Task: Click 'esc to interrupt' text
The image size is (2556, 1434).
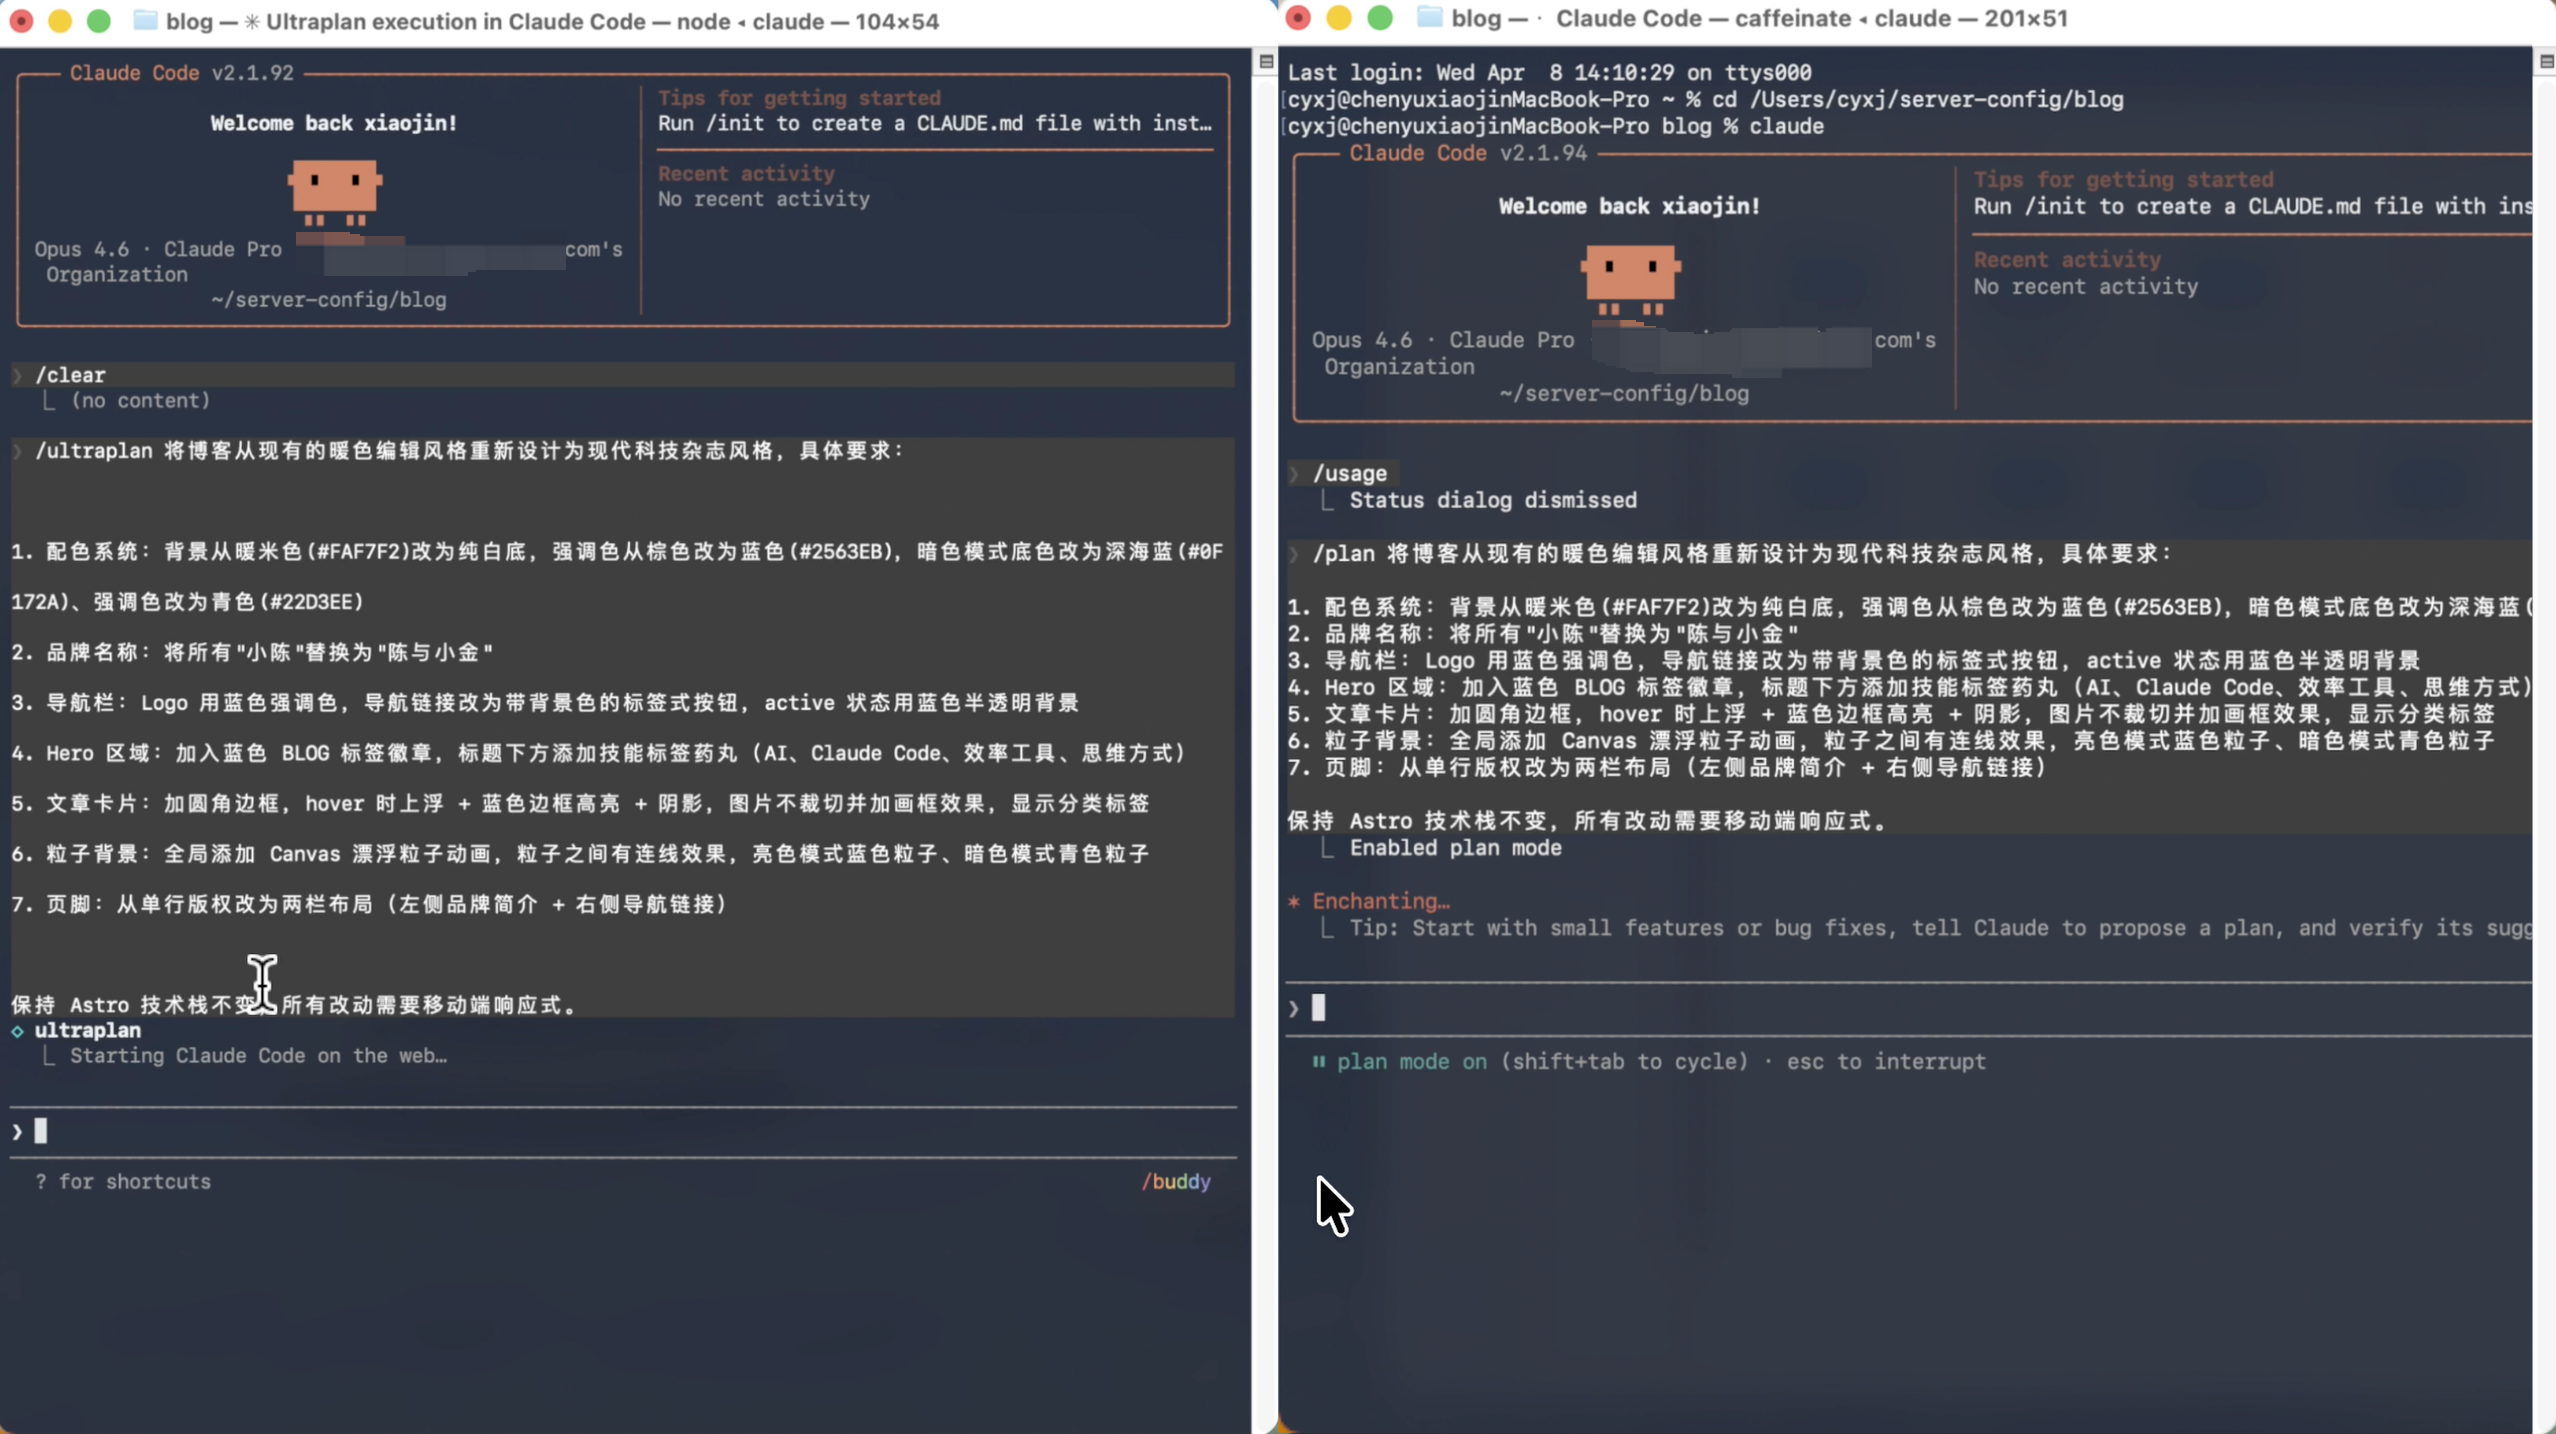Action: [x=1886, y=1061]
